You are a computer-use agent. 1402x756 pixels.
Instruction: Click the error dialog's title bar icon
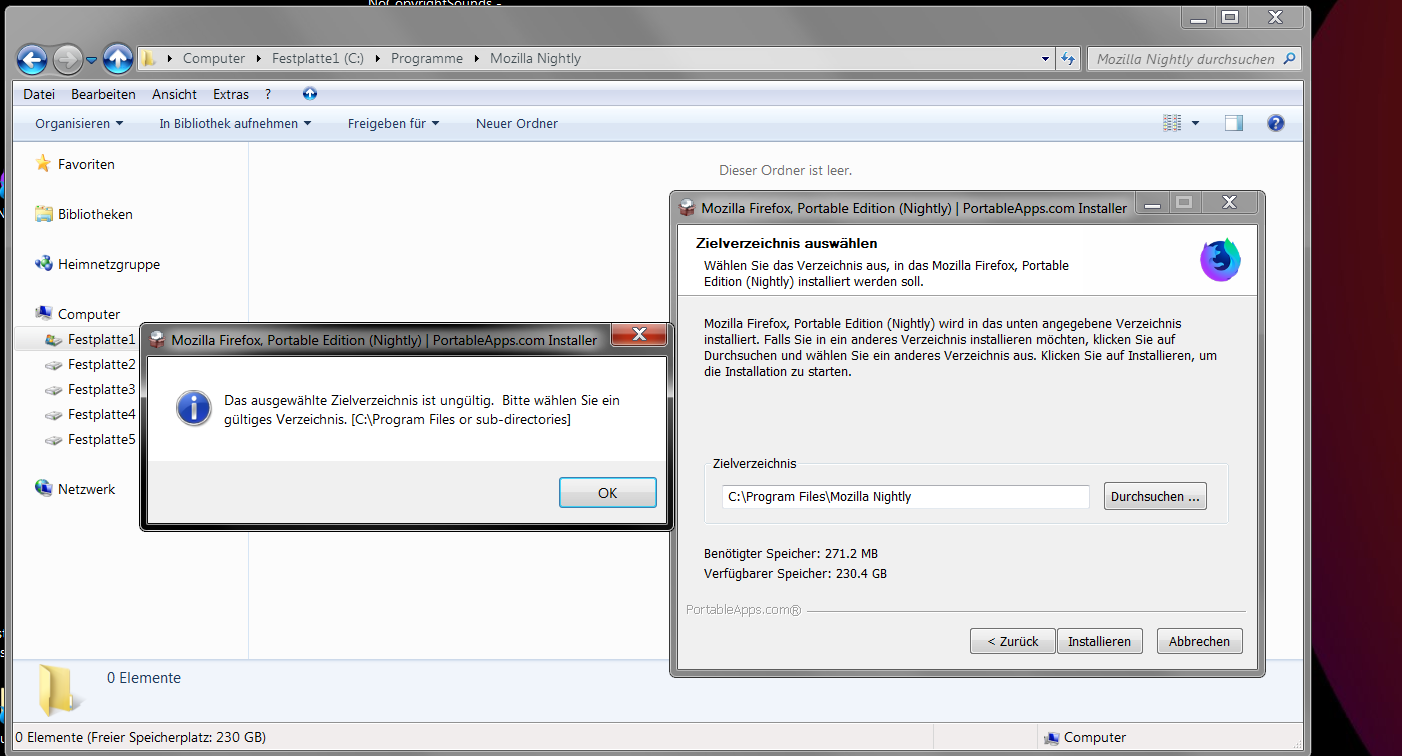pos(157,340)
